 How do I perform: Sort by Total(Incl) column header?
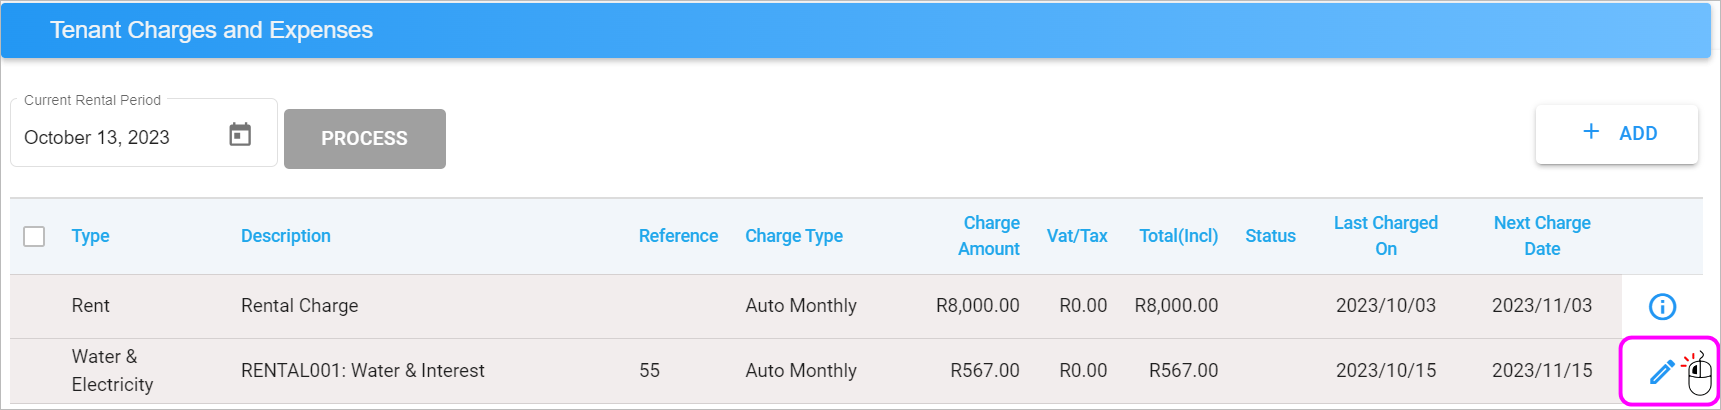click(1179, 236)
